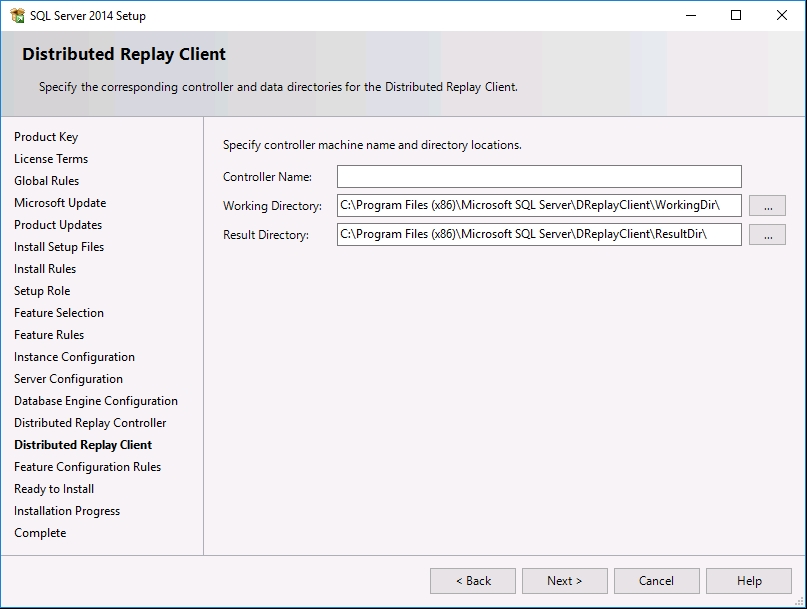
Task: Open the Help for this page
Action: pyautogui.click(x=749, y=581)
